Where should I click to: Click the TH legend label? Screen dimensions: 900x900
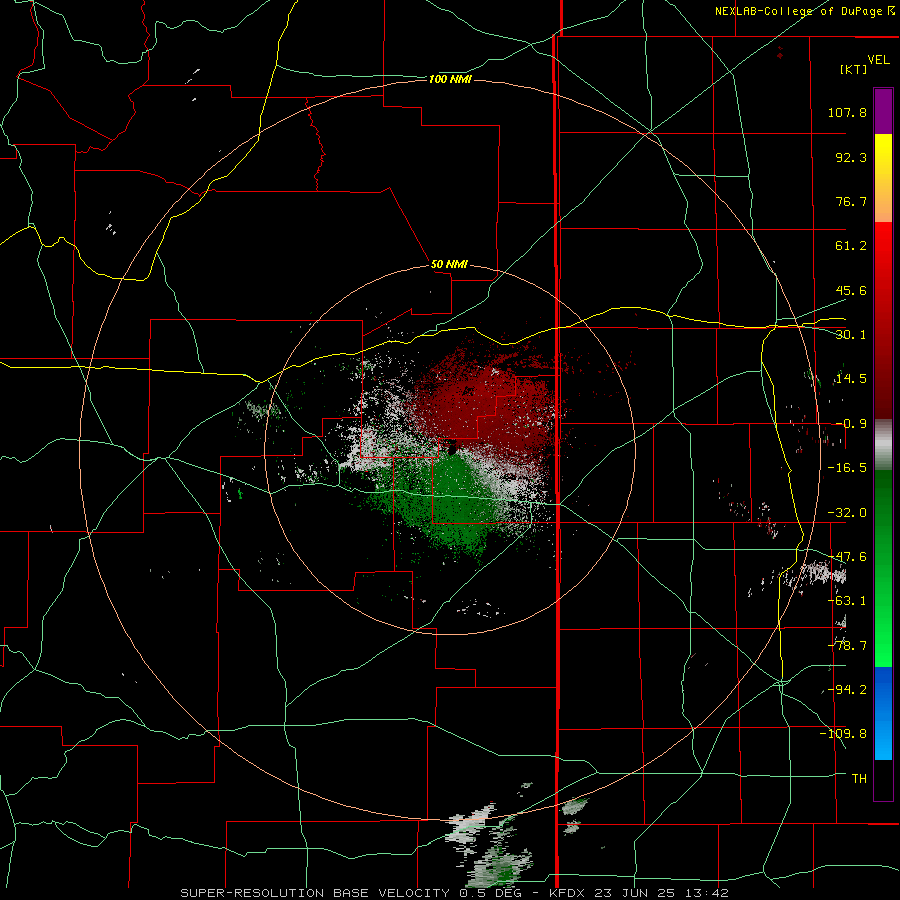pyautogui.click(x=859, y=779)
